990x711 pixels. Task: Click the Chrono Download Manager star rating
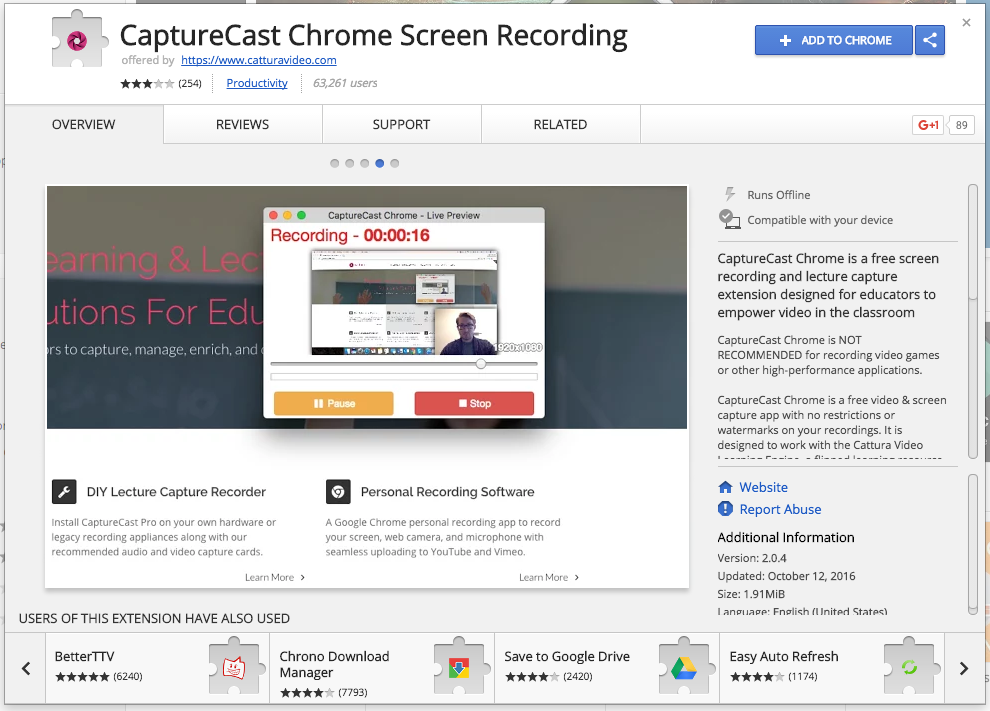click(x=307, y=693)
